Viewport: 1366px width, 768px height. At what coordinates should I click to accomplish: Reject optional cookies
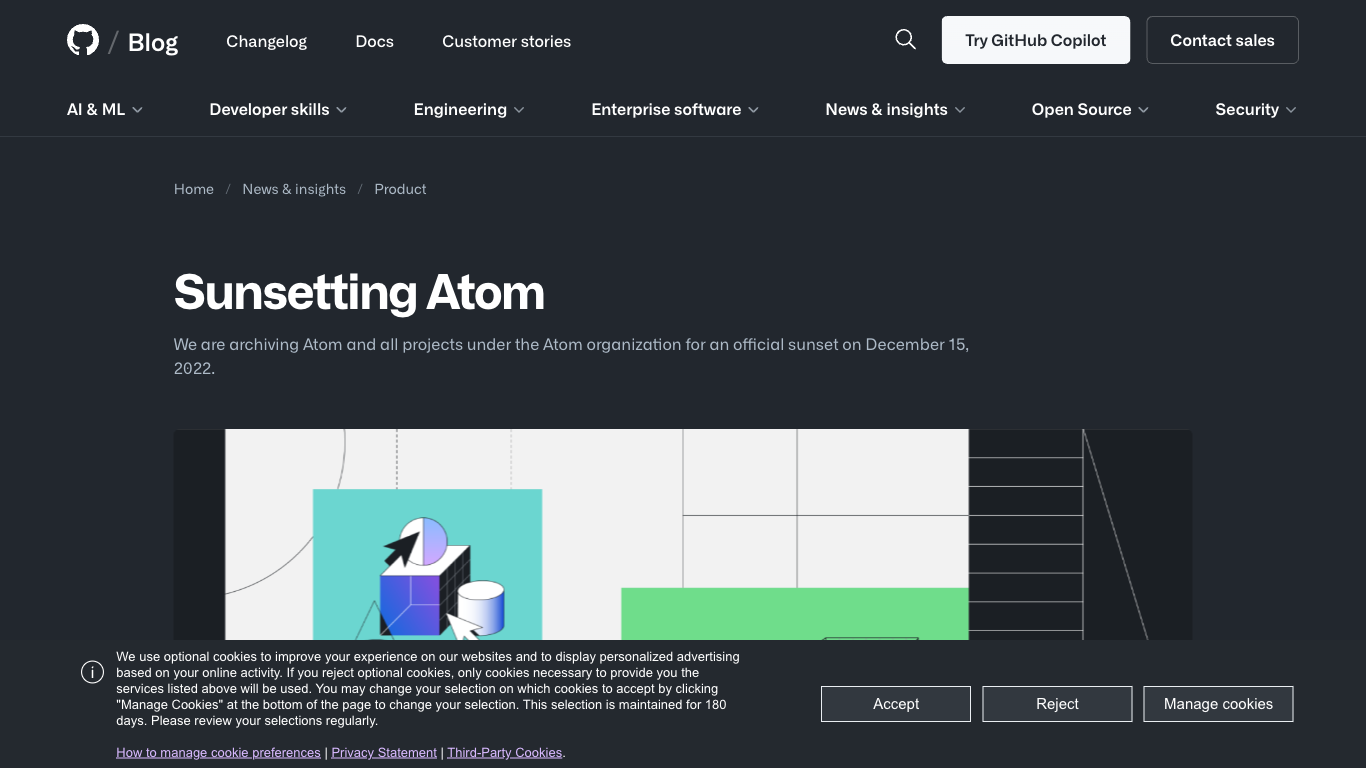pos(1057,704)
